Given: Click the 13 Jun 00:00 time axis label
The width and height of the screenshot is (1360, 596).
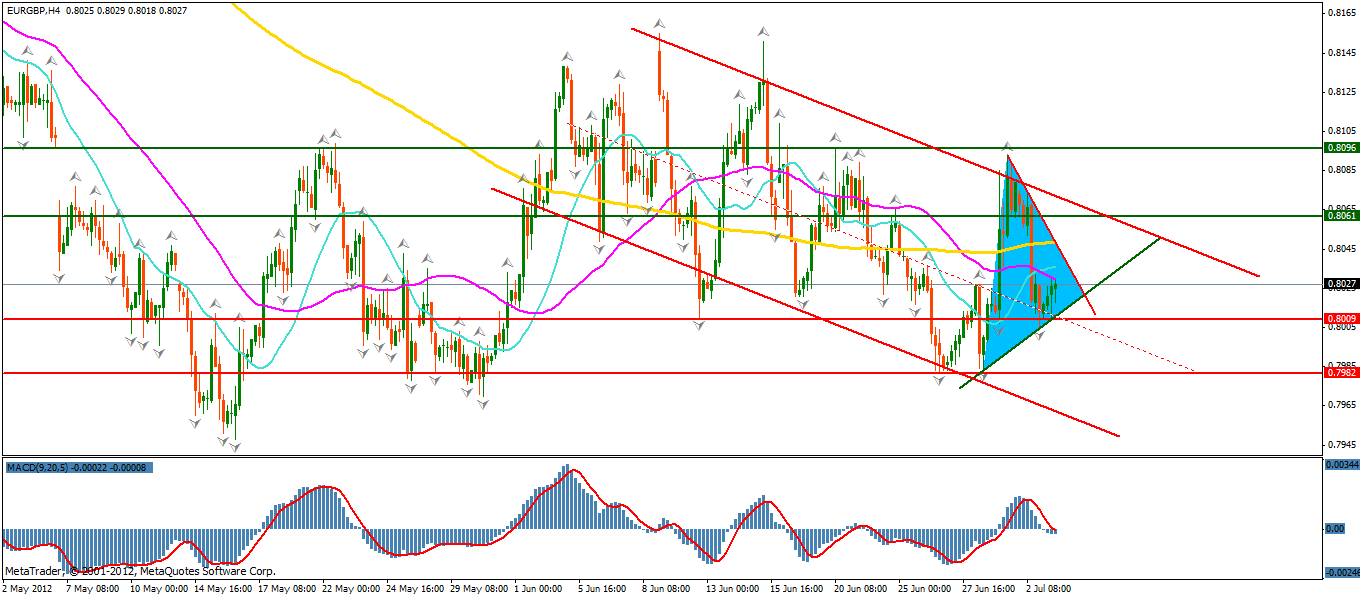Looking at the screenshot, I should pyautogui.click(x=735, y=588).
